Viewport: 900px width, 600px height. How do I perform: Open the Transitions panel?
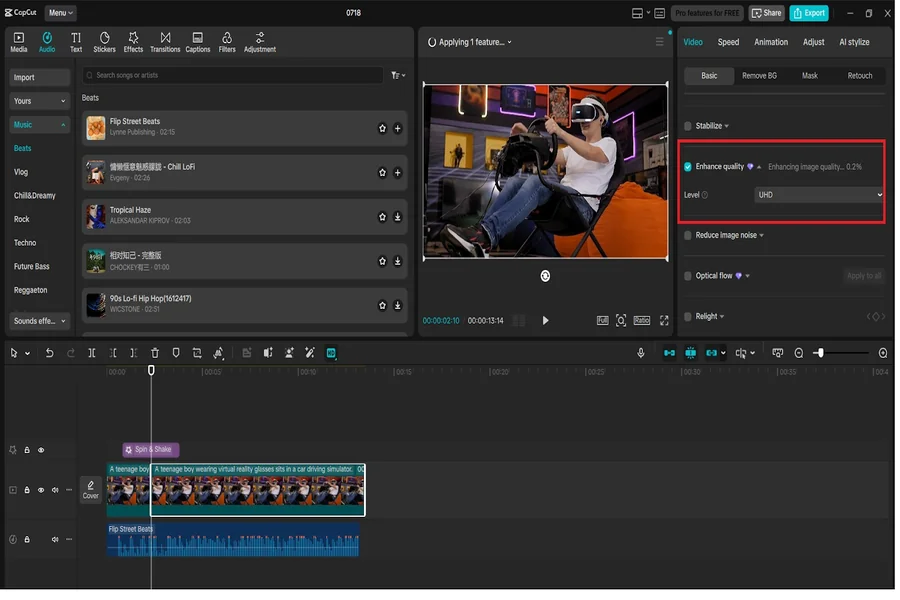[165, 42]
